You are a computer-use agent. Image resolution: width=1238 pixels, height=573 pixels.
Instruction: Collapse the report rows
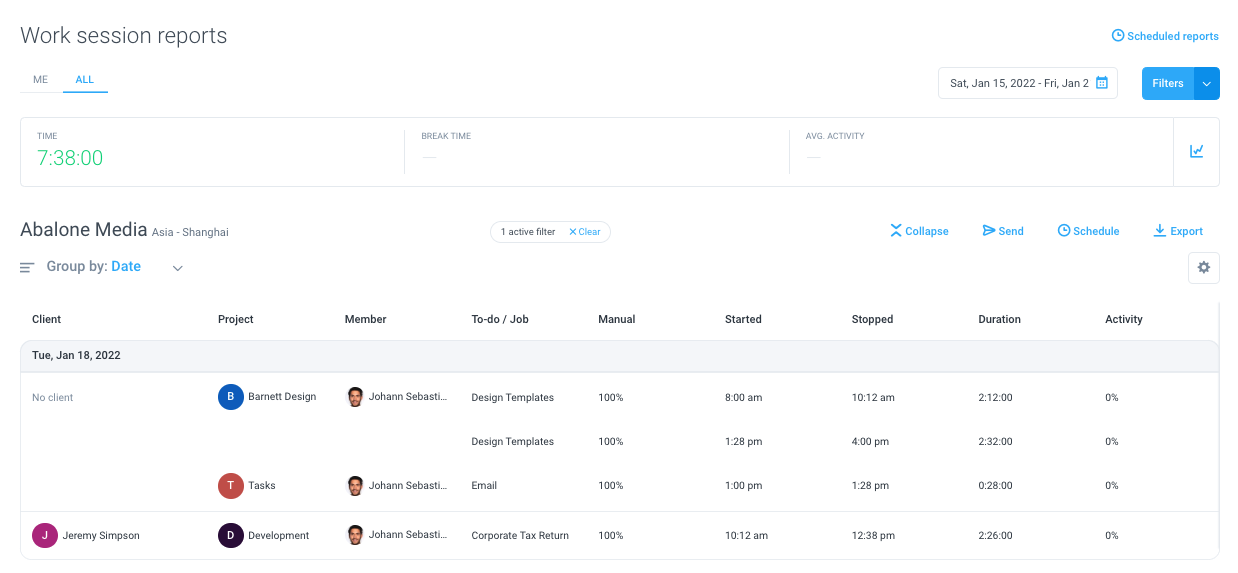click(x=919, y=231)
